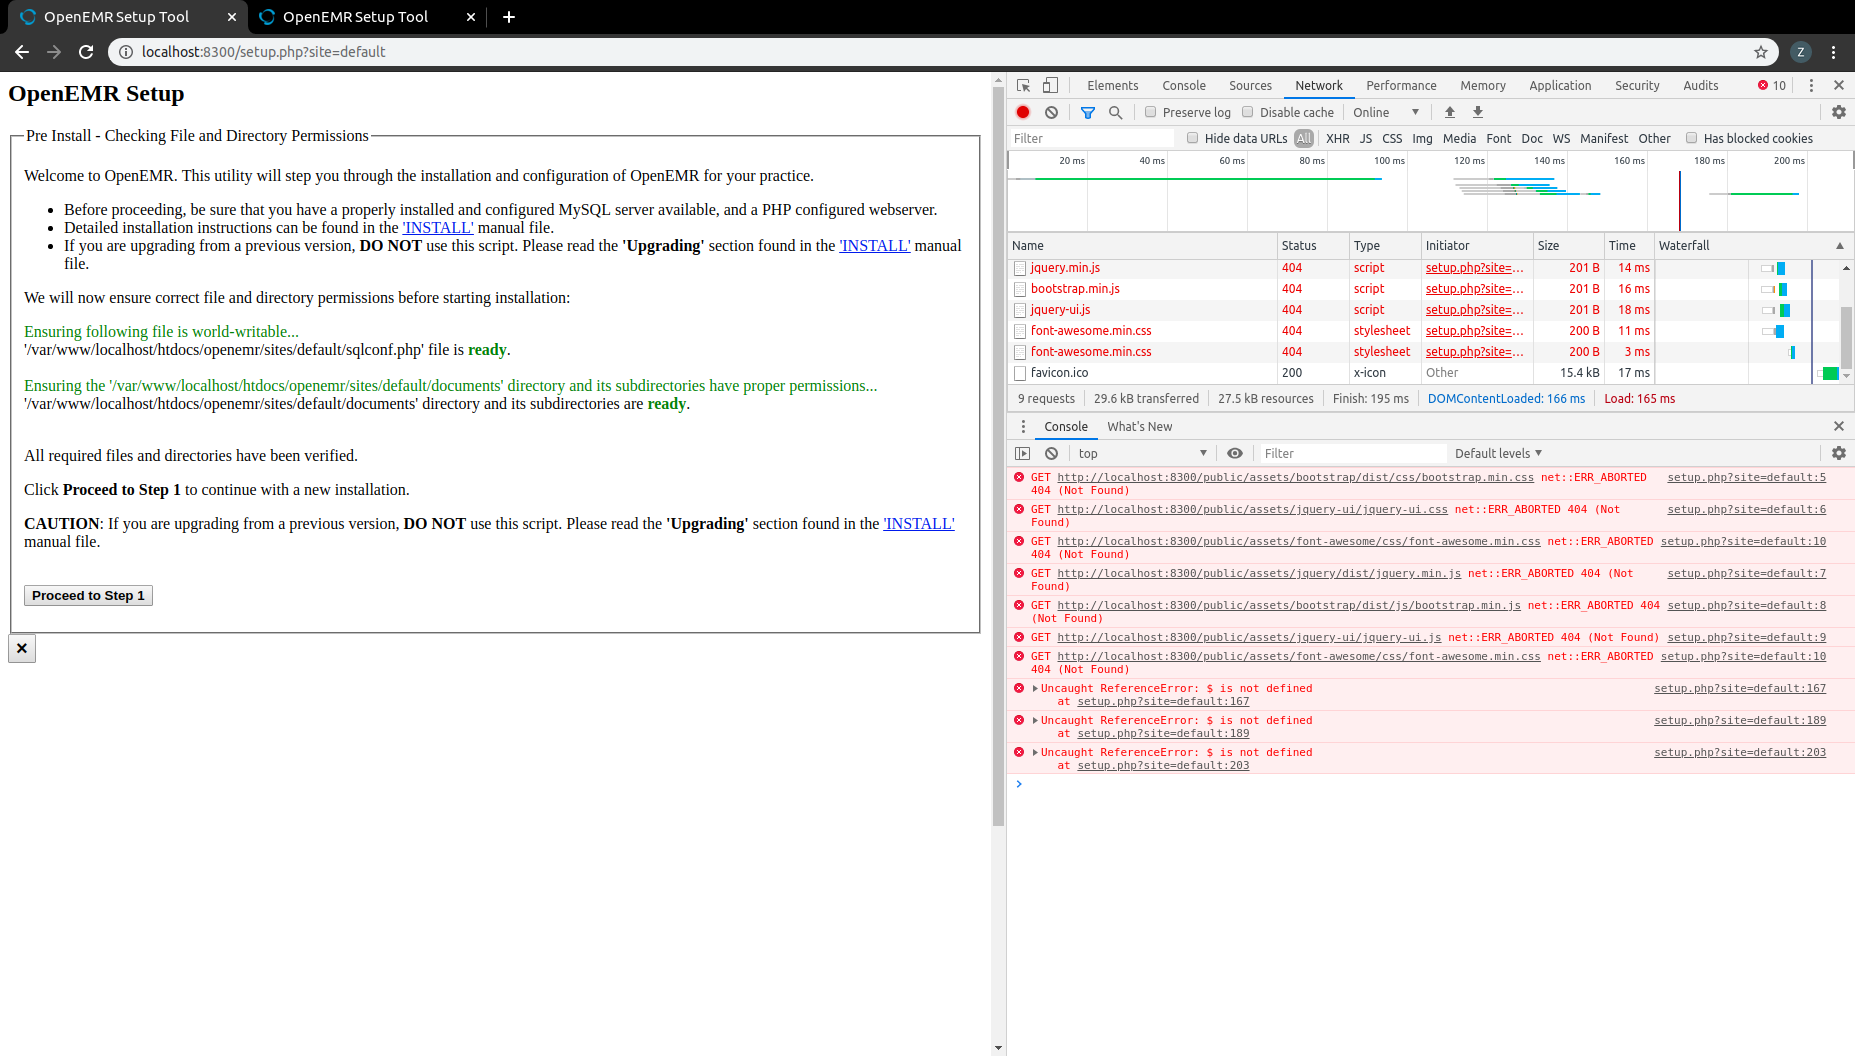Stop recording network log (red record button)
This screenshot has height=1056, width=1855.
[1022, 112]
